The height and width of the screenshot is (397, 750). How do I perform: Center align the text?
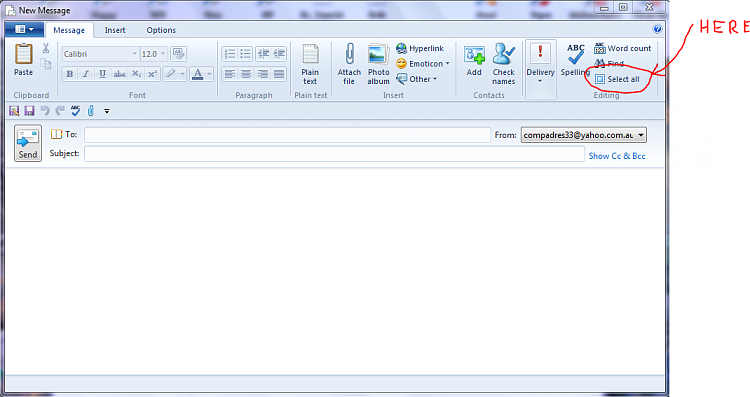pos(246,74)
